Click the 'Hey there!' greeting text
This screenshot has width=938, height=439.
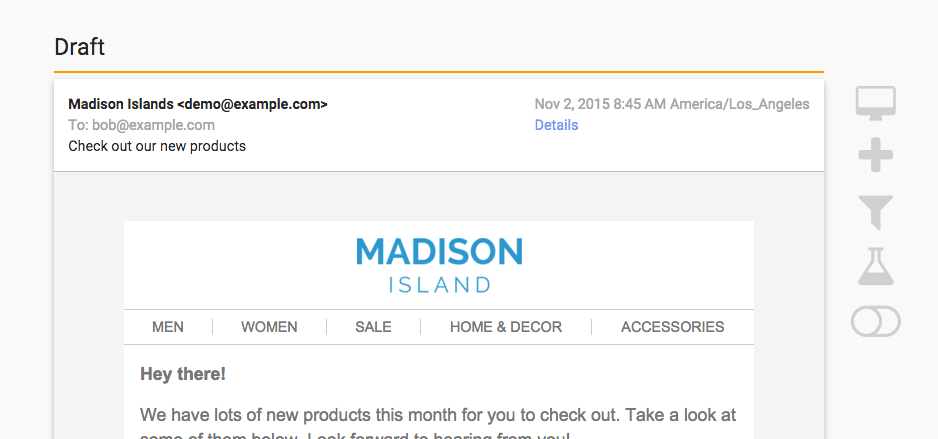(183, 375)
